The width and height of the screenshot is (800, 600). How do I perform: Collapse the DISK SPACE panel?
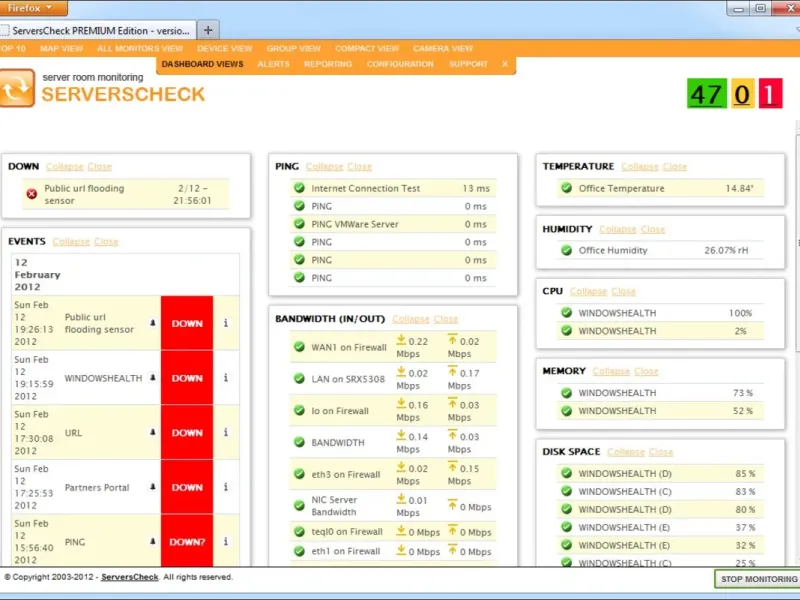(626, 452)
